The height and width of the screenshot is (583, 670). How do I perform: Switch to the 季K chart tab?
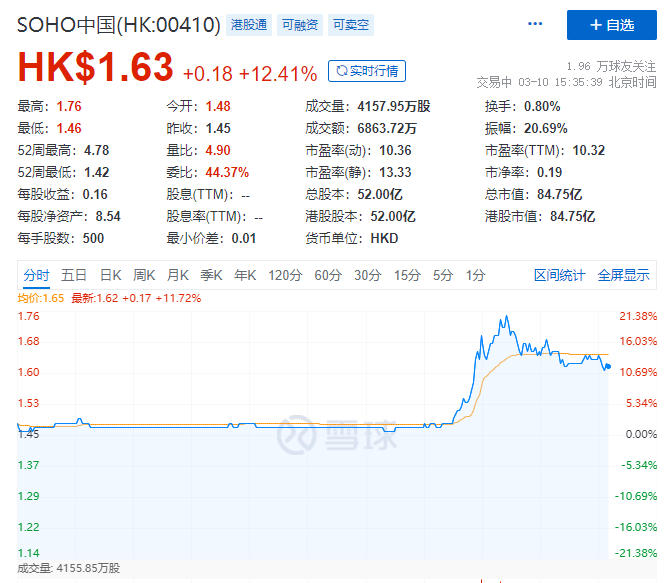tap(211, 275)
